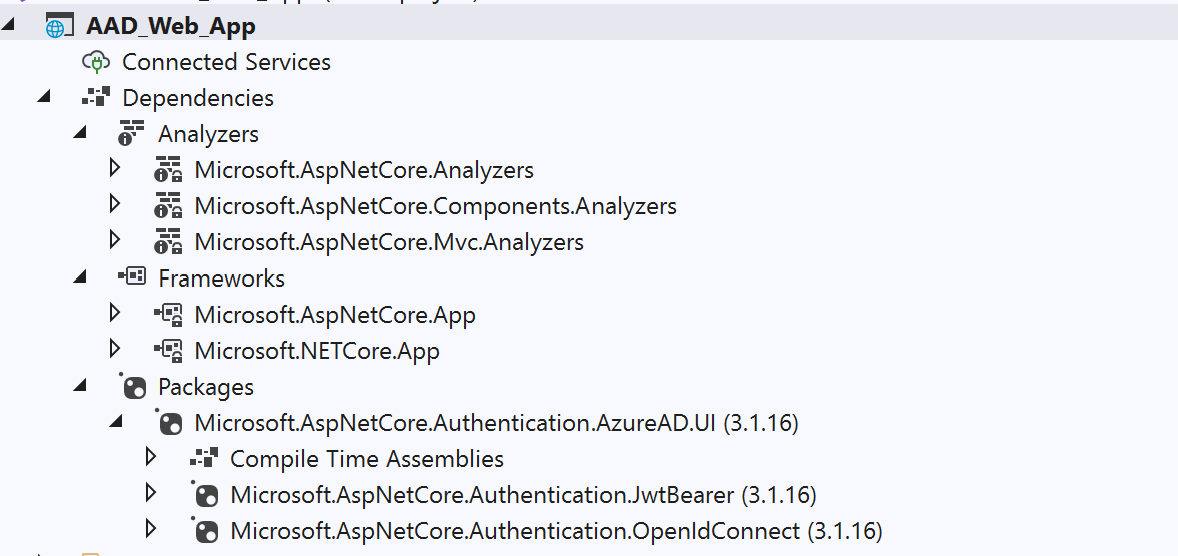1178x556 pixels.
Task: Click the Packages node icon
Action: [x=132, y=386]
